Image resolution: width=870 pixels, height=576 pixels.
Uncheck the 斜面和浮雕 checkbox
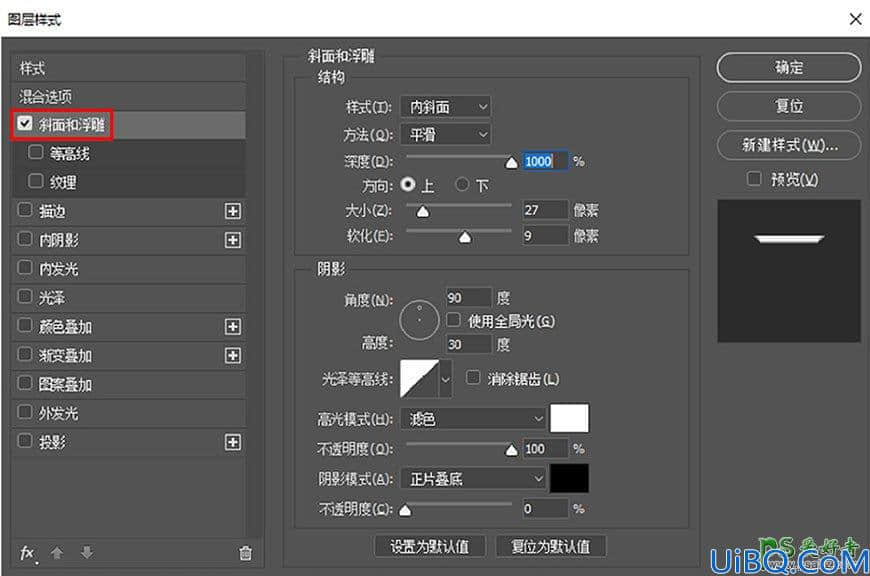[x=25, y=123]
